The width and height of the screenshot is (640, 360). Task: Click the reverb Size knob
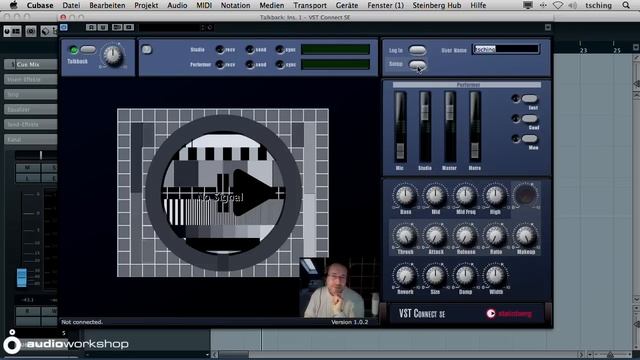pyautogui.click(x=435, y=276)
